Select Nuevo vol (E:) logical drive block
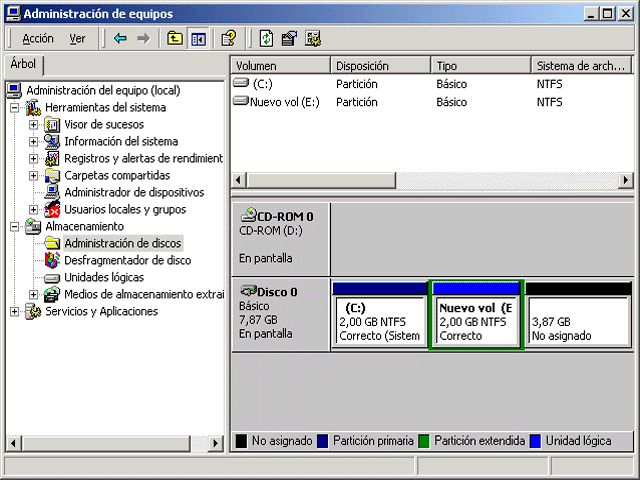The image size is (640, 480). (x=476, y=315)
